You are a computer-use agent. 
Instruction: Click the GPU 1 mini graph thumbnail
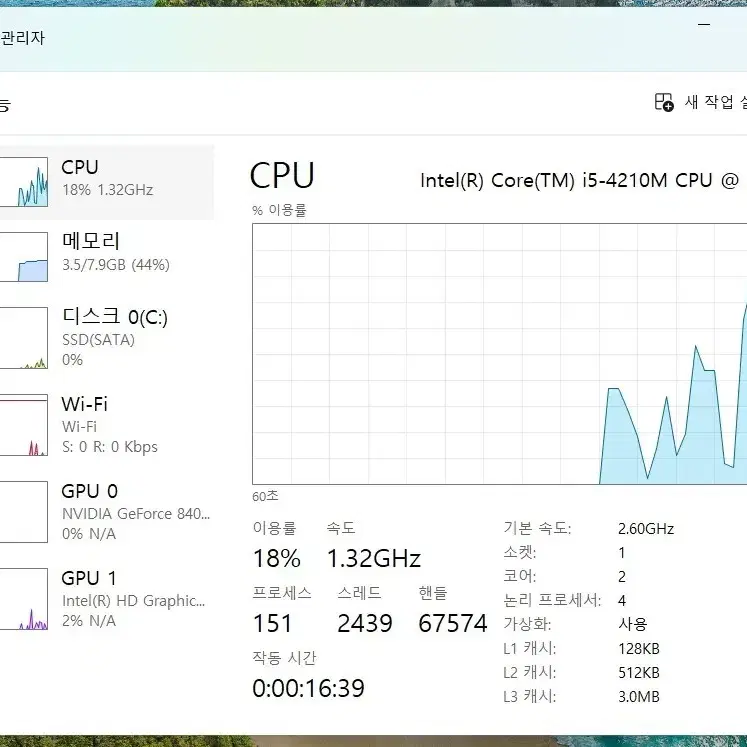[23, 599]
